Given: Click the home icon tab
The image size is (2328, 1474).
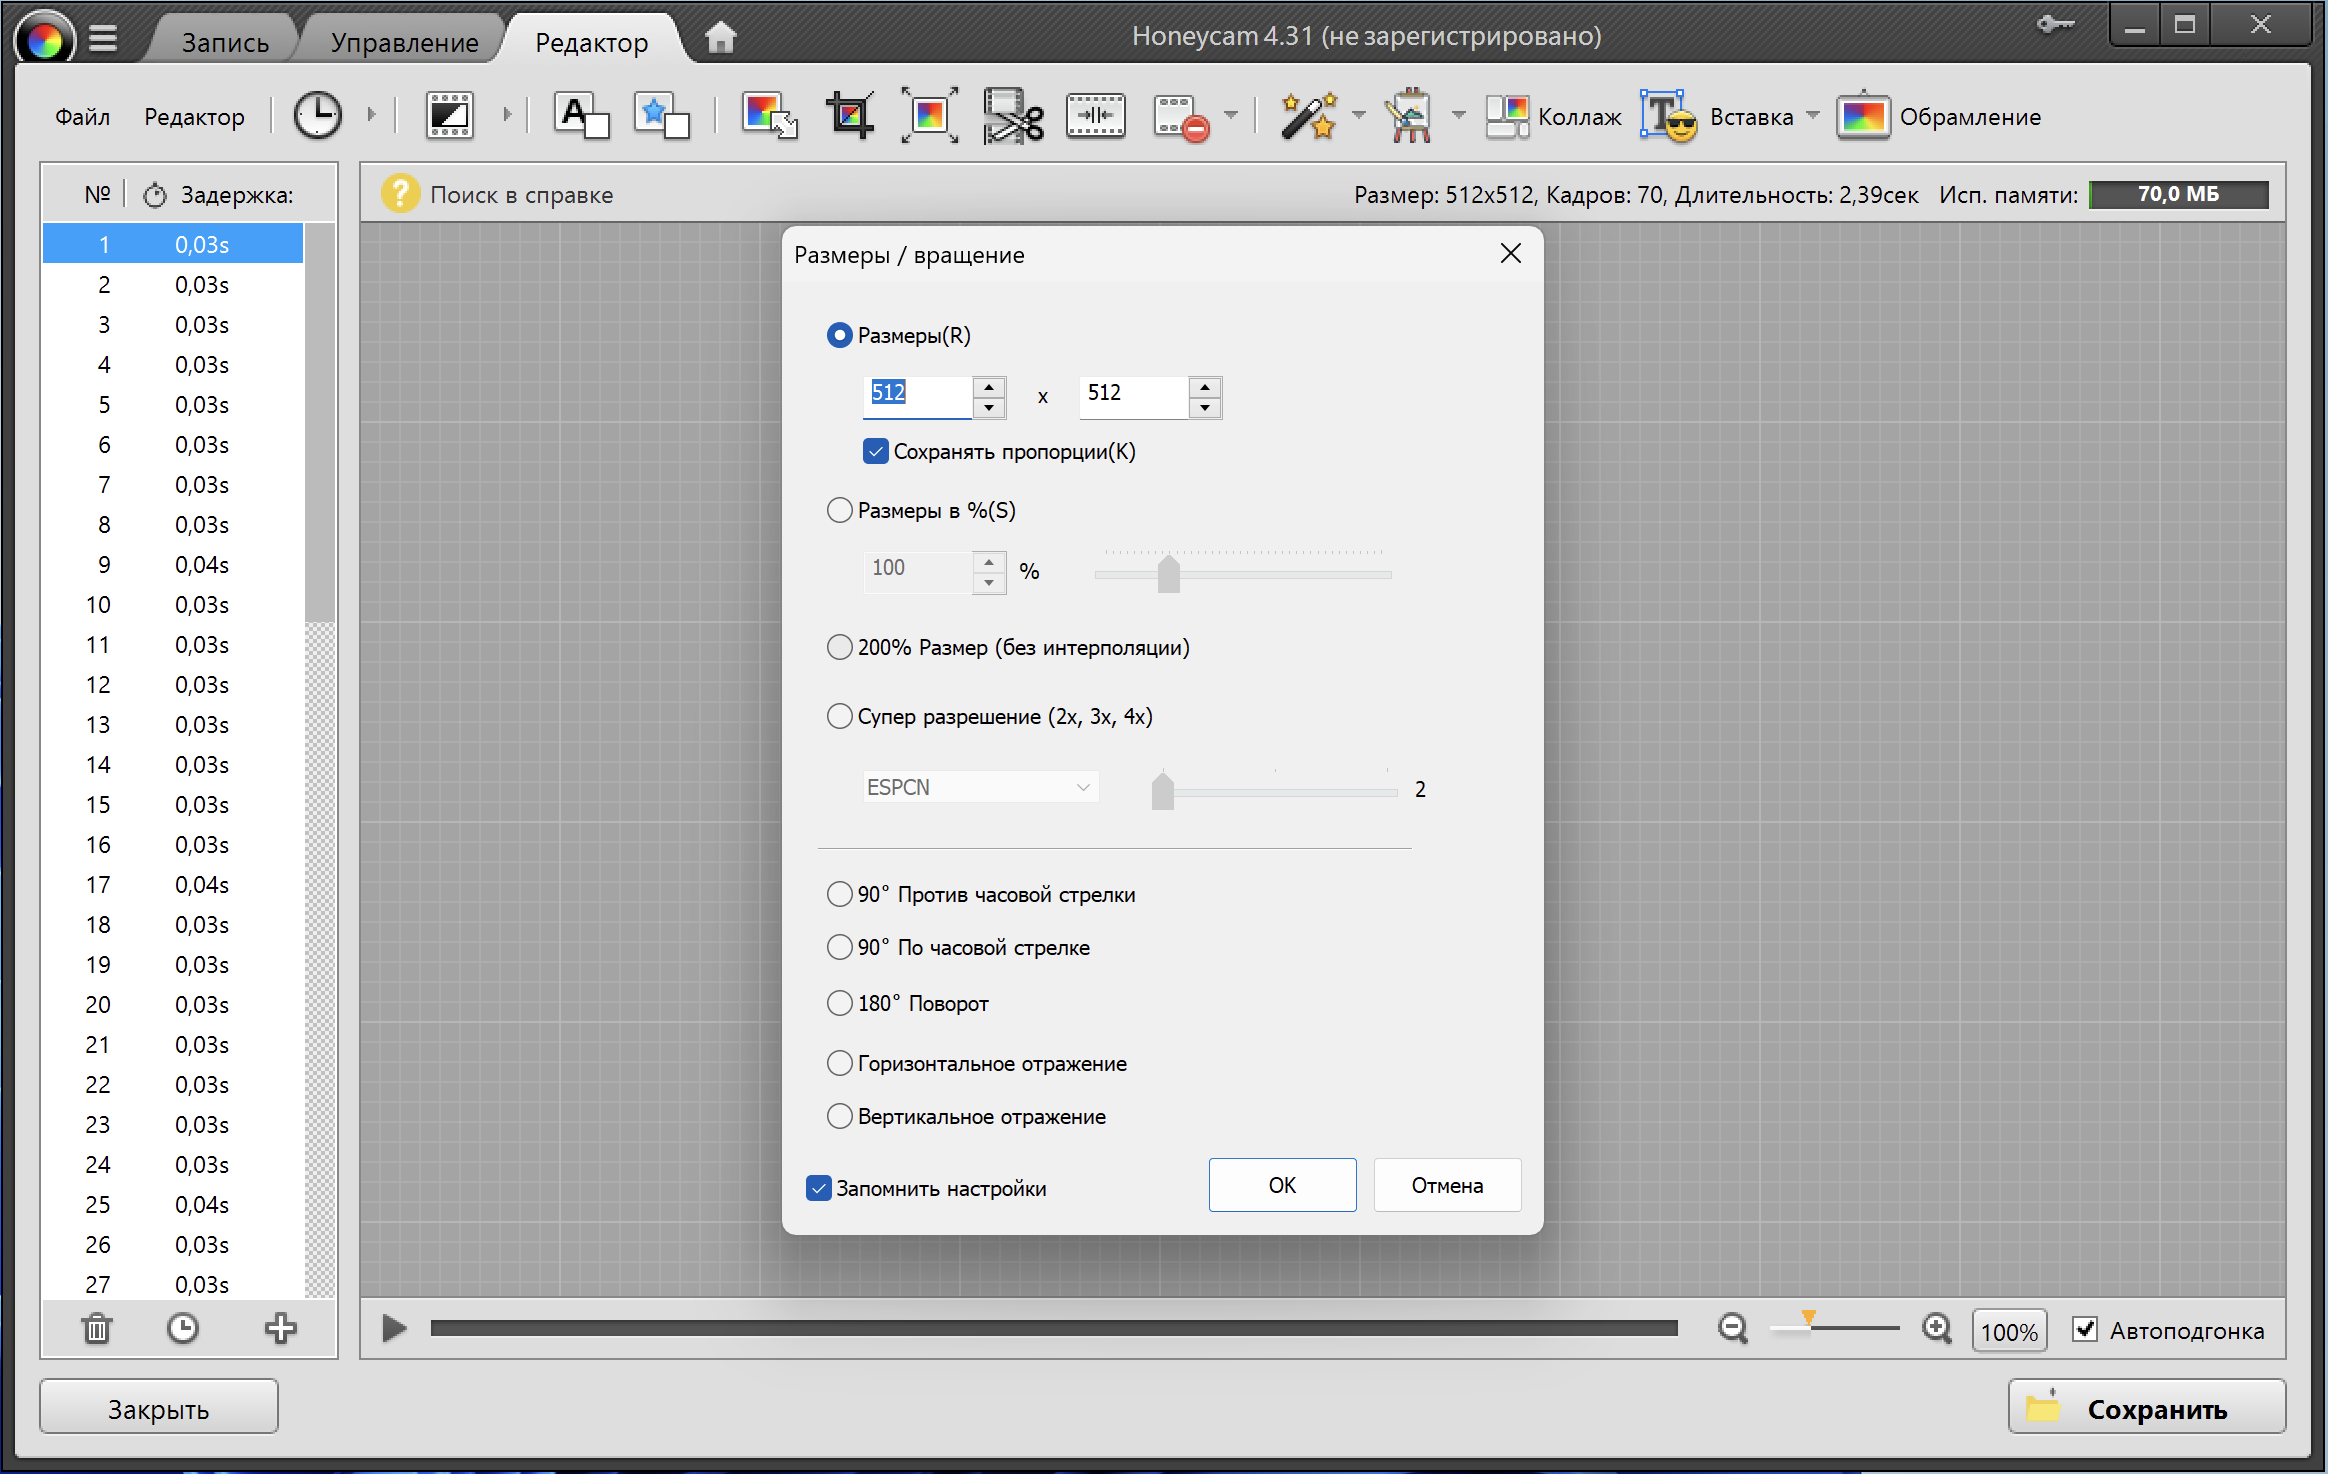Looking at the screenshot, I should tap(720, 38).
